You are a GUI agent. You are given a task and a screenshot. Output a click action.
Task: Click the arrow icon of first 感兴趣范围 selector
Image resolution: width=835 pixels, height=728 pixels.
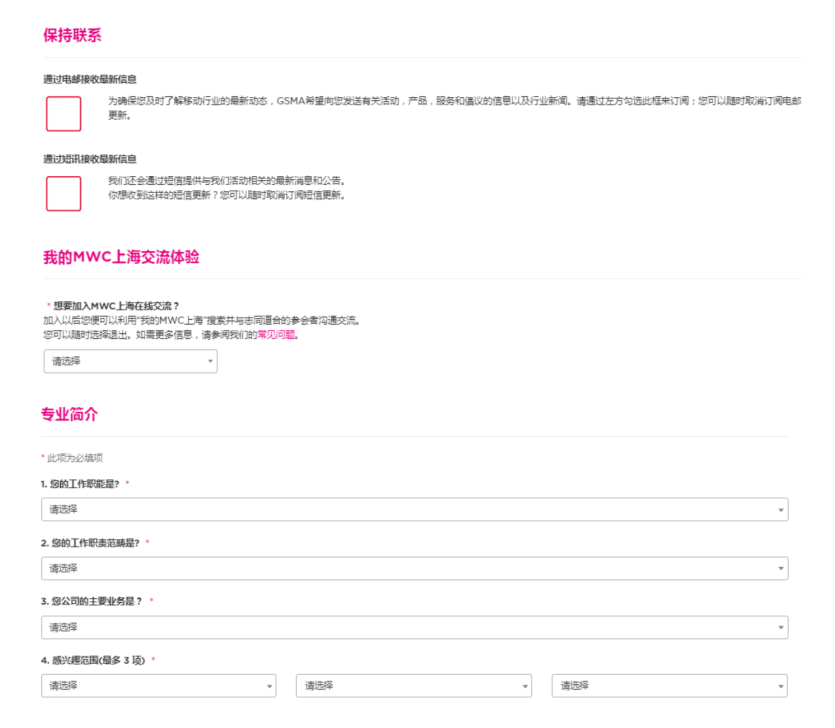(269, 686)
